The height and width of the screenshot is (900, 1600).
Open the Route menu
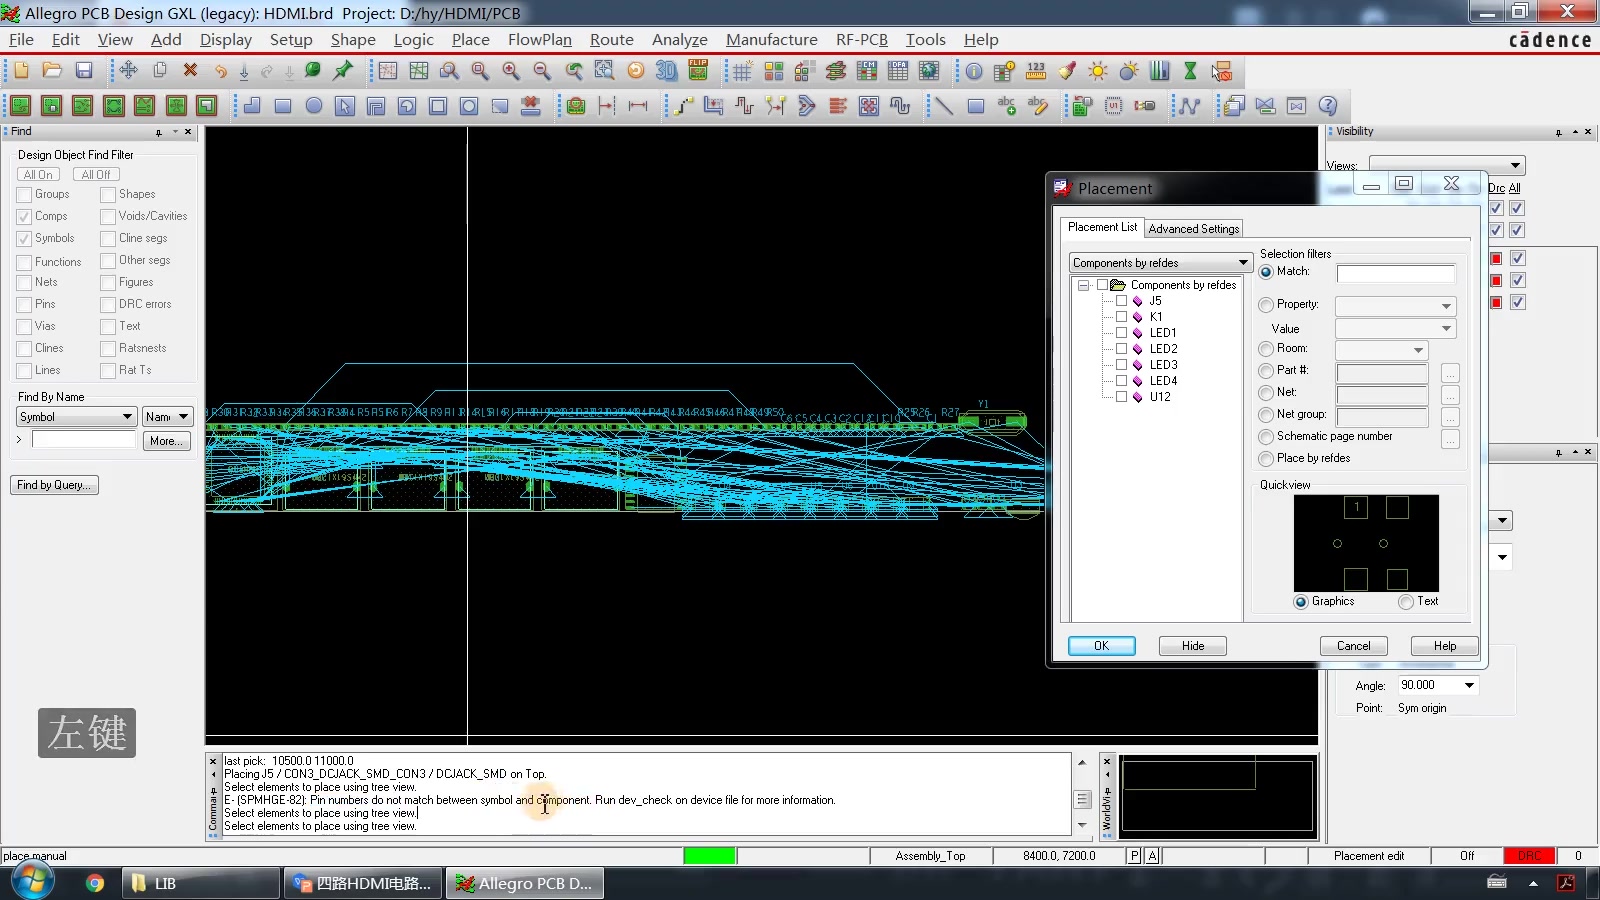[611, 39]
